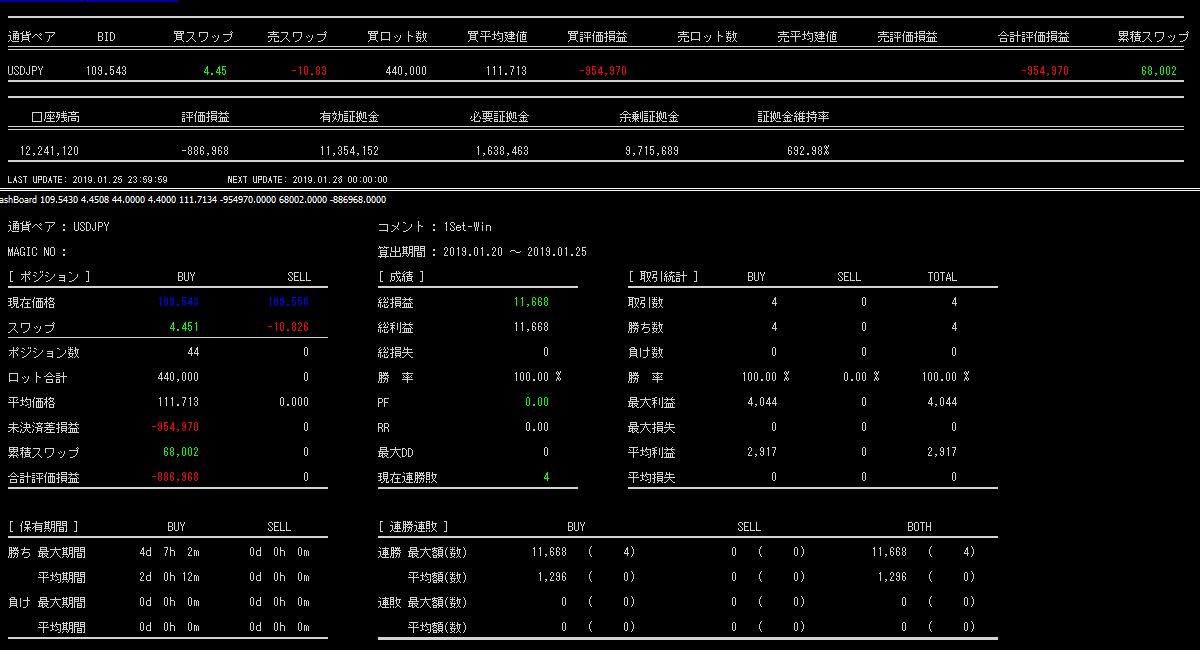Click the [保有期間] section header
Screen dimensions: 1200x650
43,527
